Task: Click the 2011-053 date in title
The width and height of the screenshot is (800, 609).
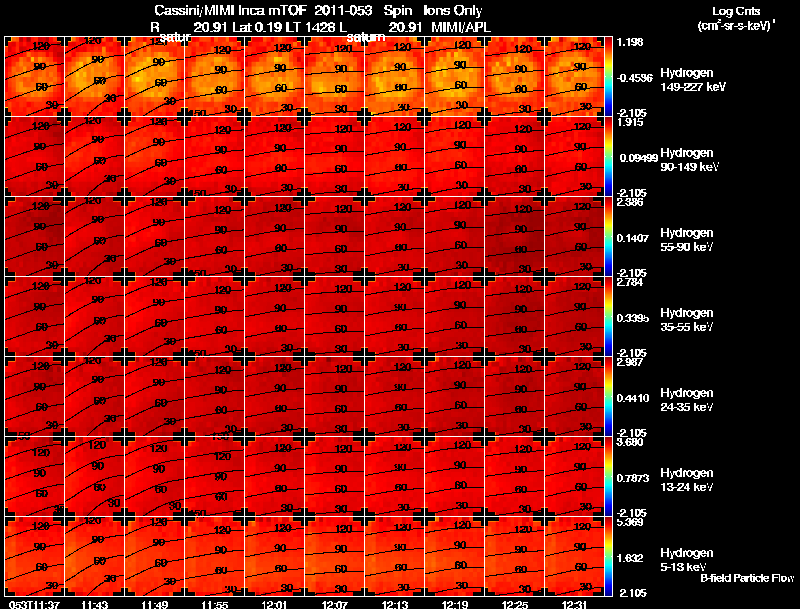Action: click(342, 11)
